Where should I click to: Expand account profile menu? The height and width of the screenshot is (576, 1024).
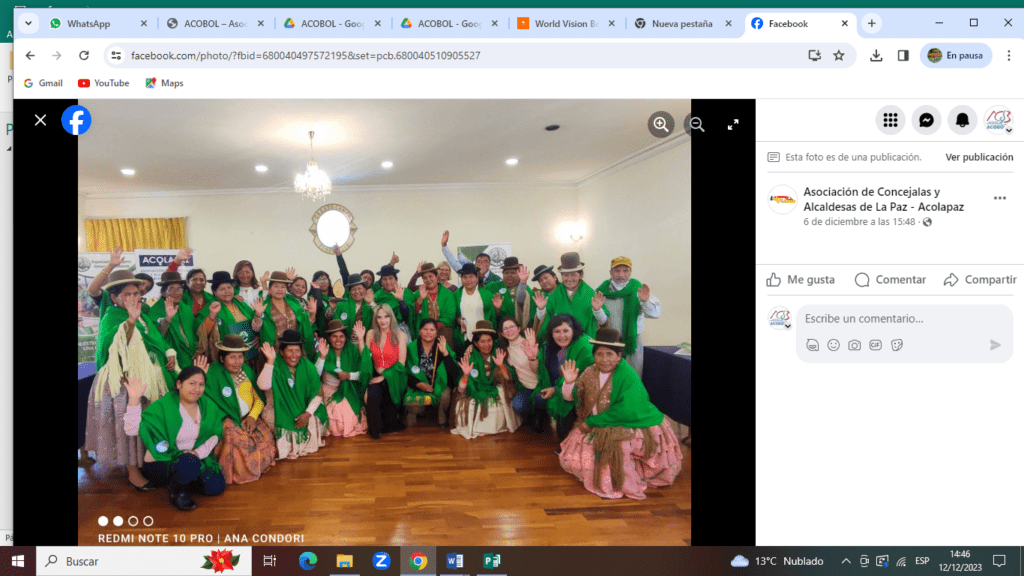click(x=998, y=120)
